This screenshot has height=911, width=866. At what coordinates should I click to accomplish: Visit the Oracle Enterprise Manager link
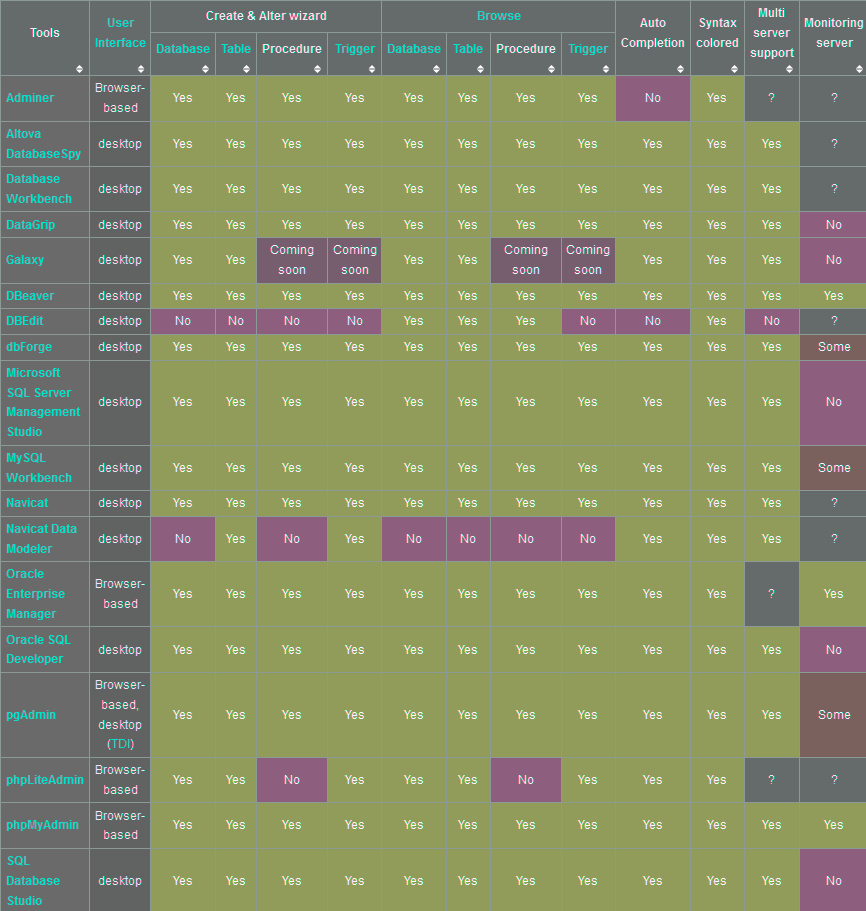pos(35,594)
